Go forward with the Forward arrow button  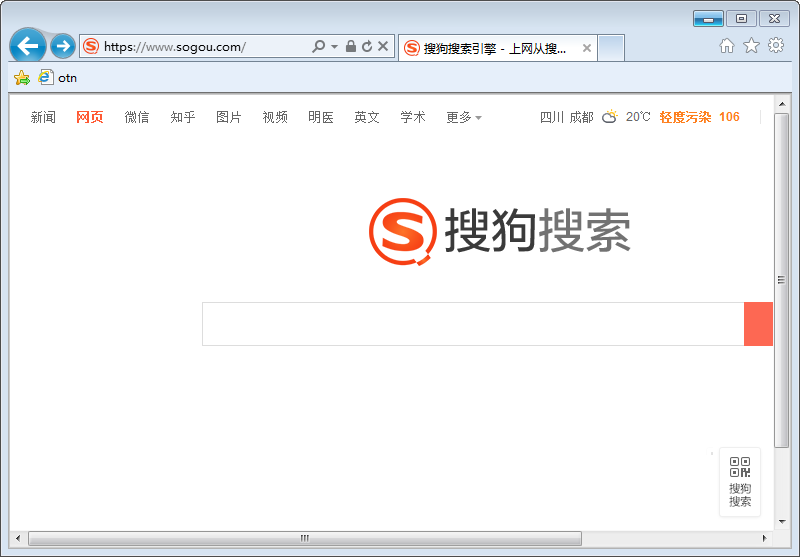(63, 46)
